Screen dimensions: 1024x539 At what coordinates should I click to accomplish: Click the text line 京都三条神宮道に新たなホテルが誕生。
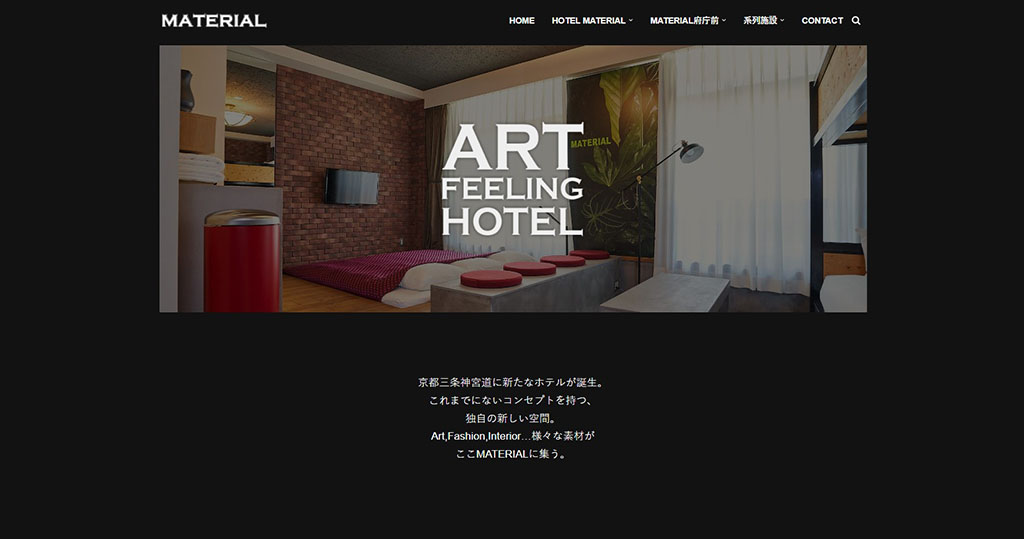(x=512, y=382)
